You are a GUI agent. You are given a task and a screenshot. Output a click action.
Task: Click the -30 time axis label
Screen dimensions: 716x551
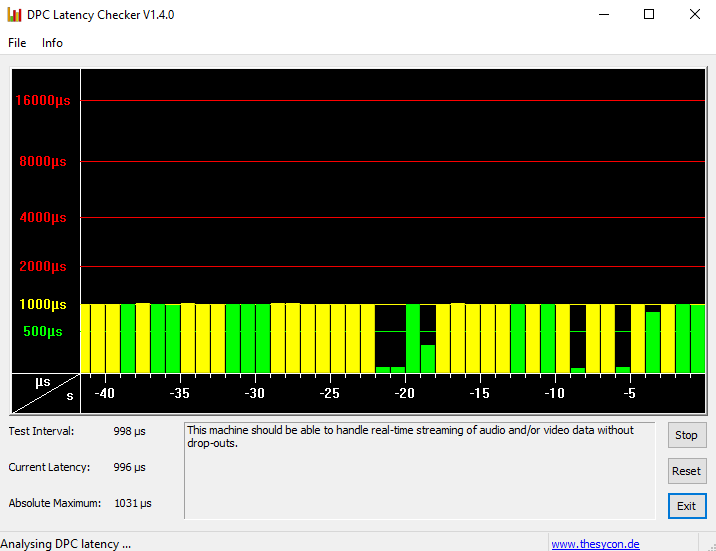[x=254, y=393]
